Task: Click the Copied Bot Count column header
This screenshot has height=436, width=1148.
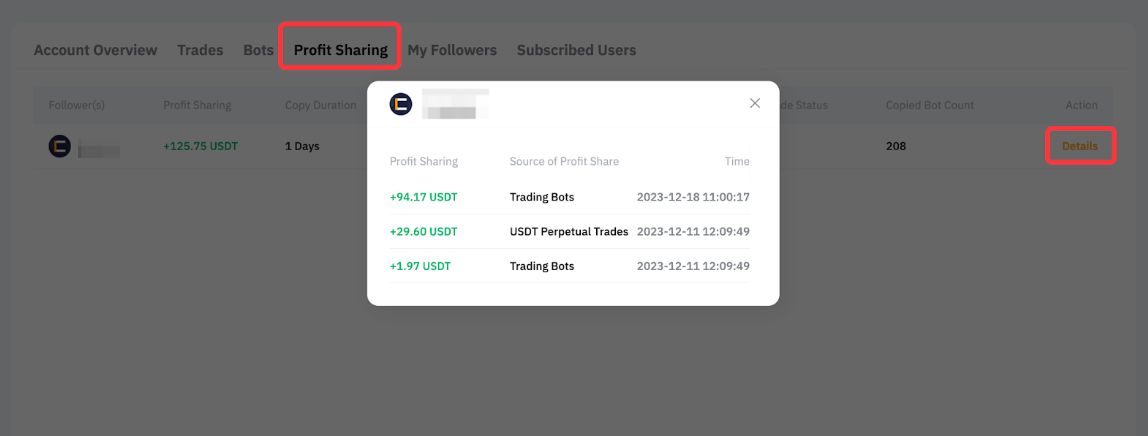Action: (930, 105)
